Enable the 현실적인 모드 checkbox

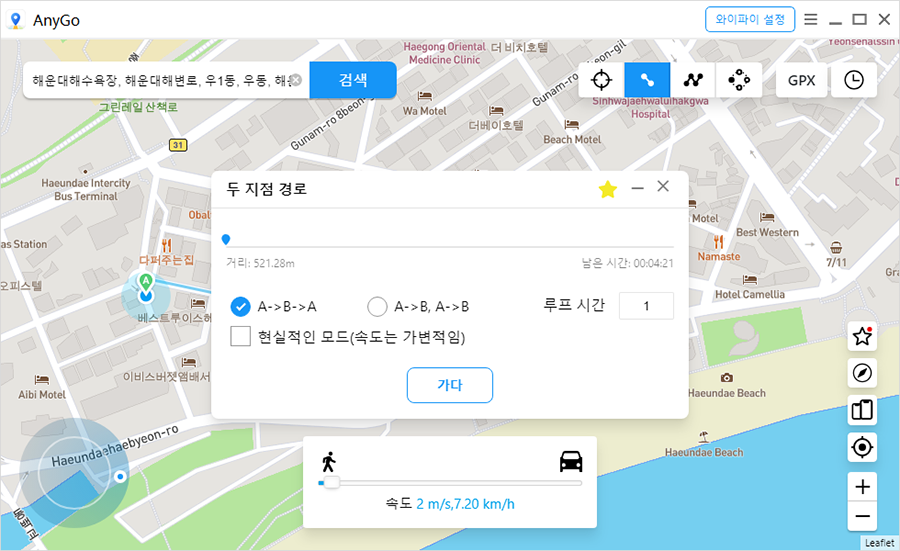coord(240,336)
